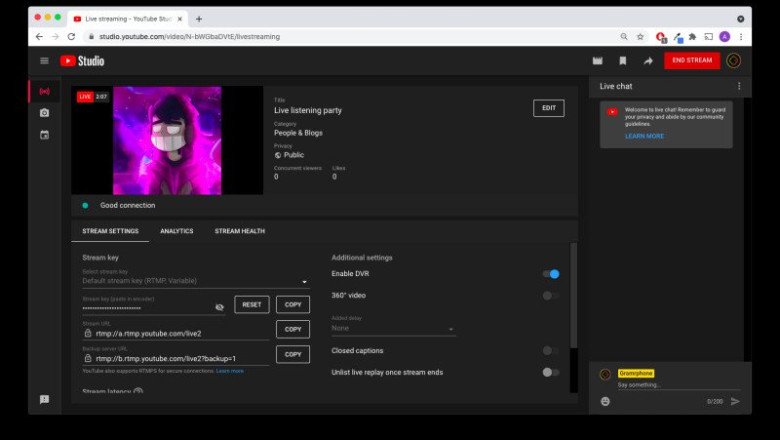
Task: Turn on Closed captions toggle
Action: (550, 351)
